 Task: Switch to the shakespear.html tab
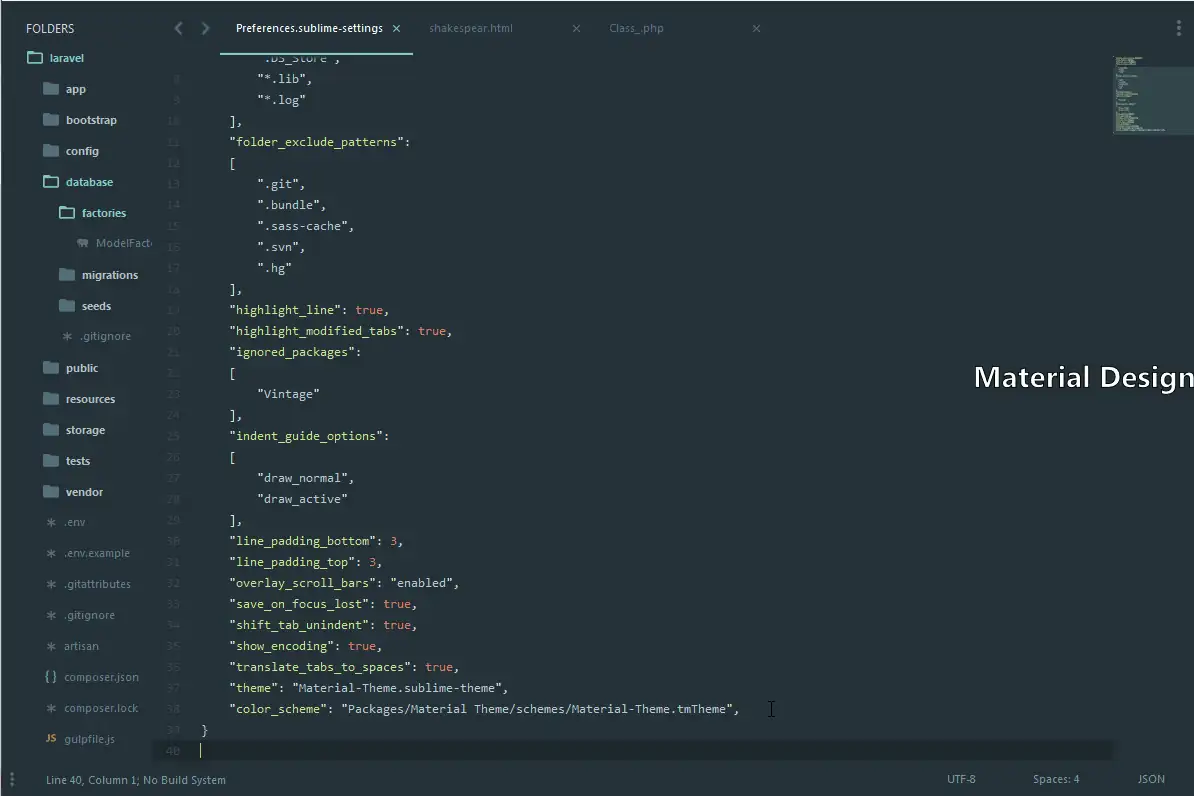[x=470, y=28]
